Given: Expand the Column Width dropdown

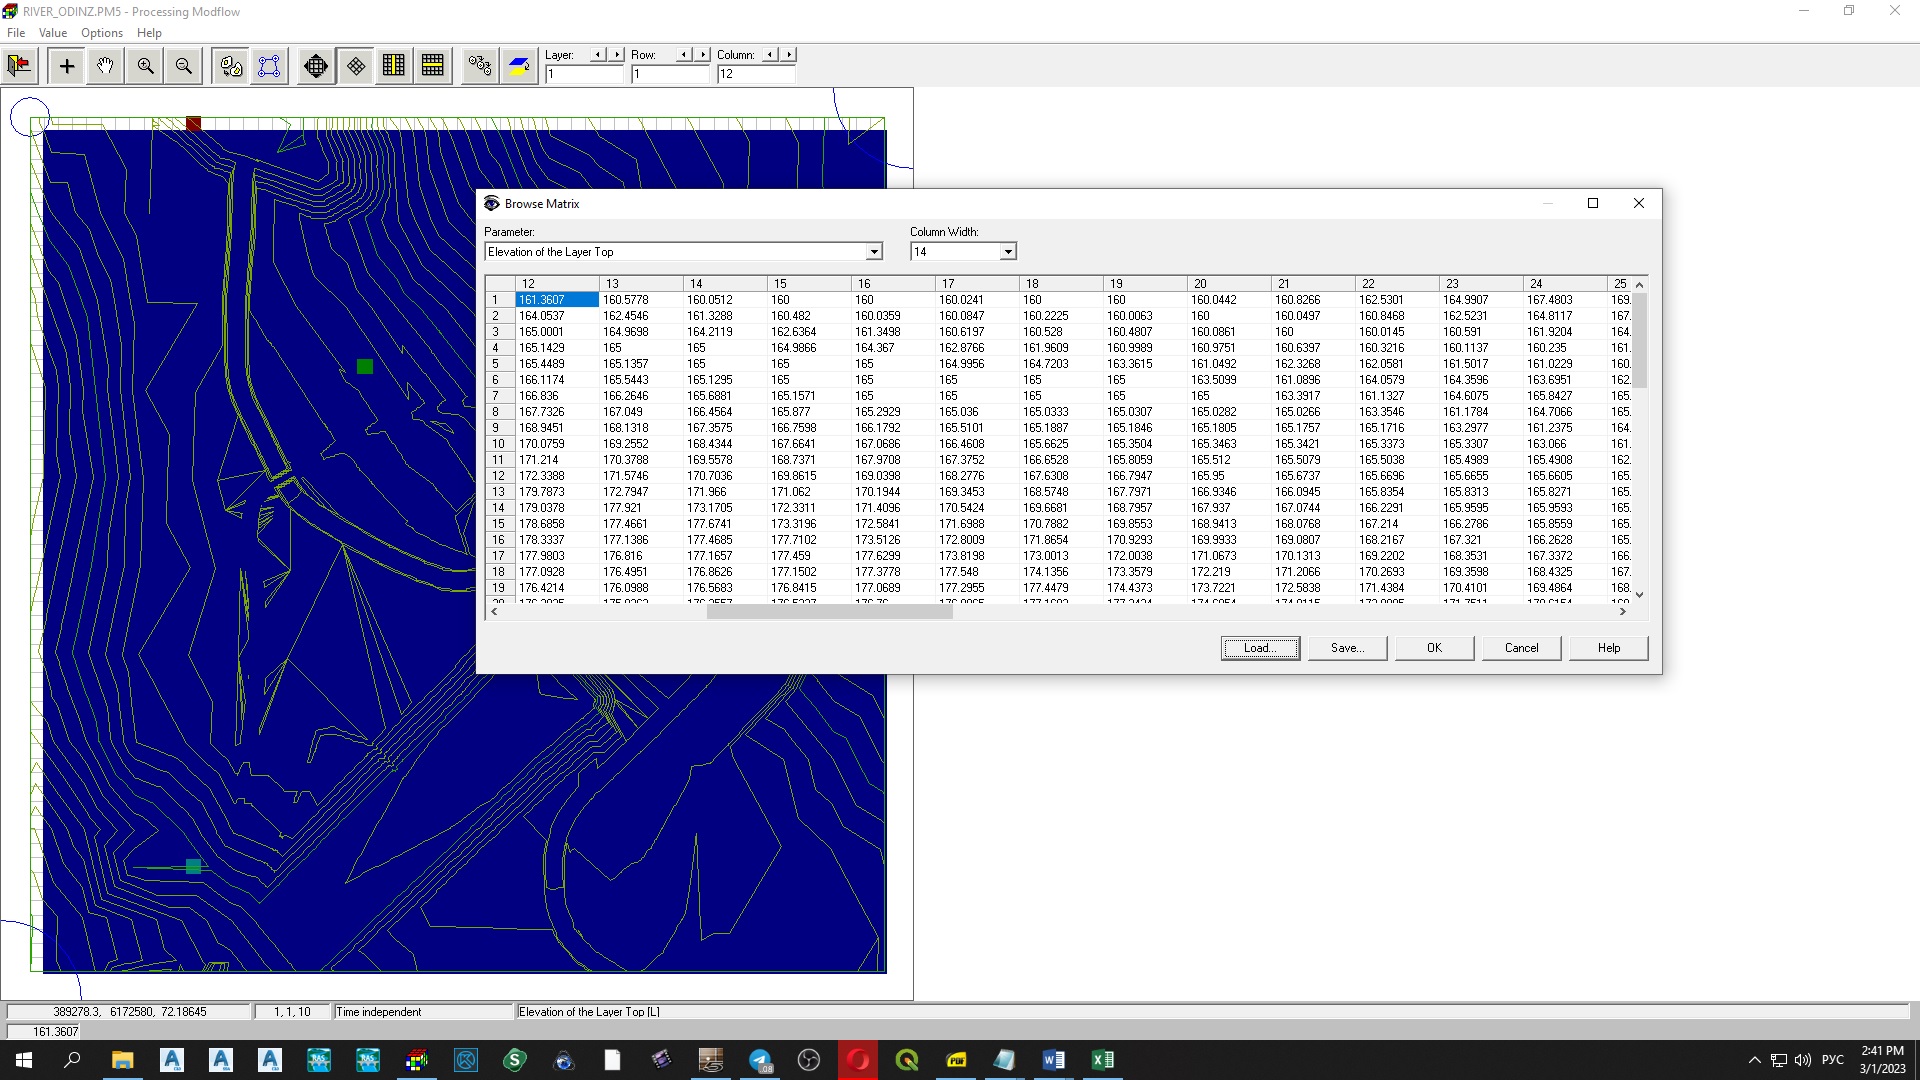Looking at the screenshot, I should coord(1006,252).
